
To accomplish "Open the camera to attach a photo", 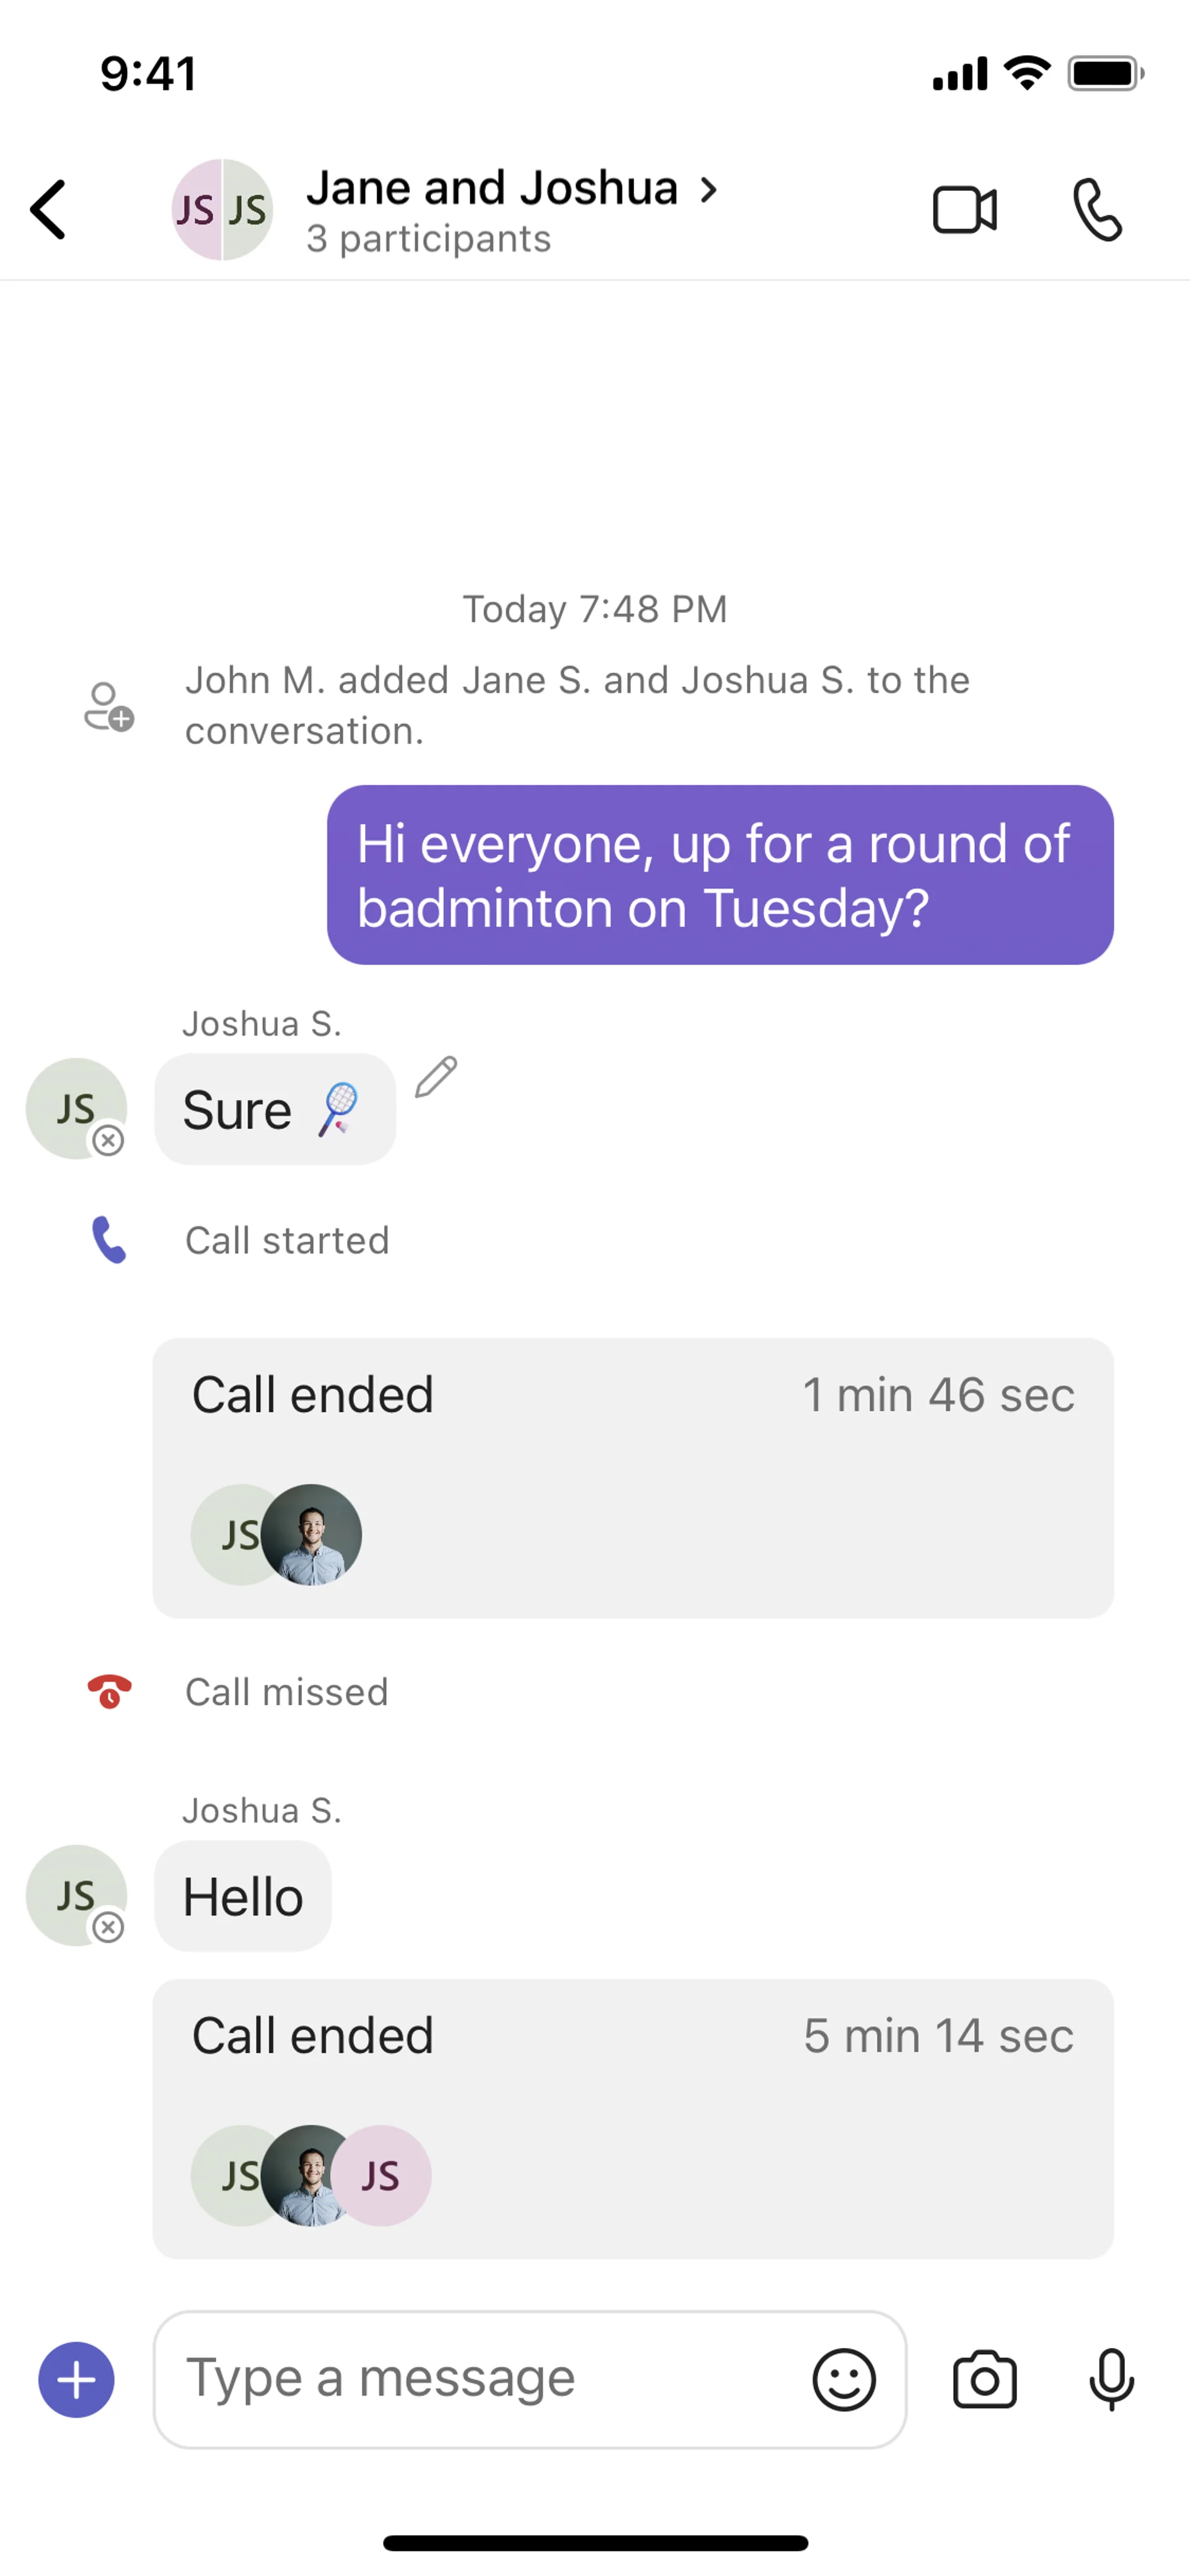I will pyautogui.click(x=984, y=2379).
